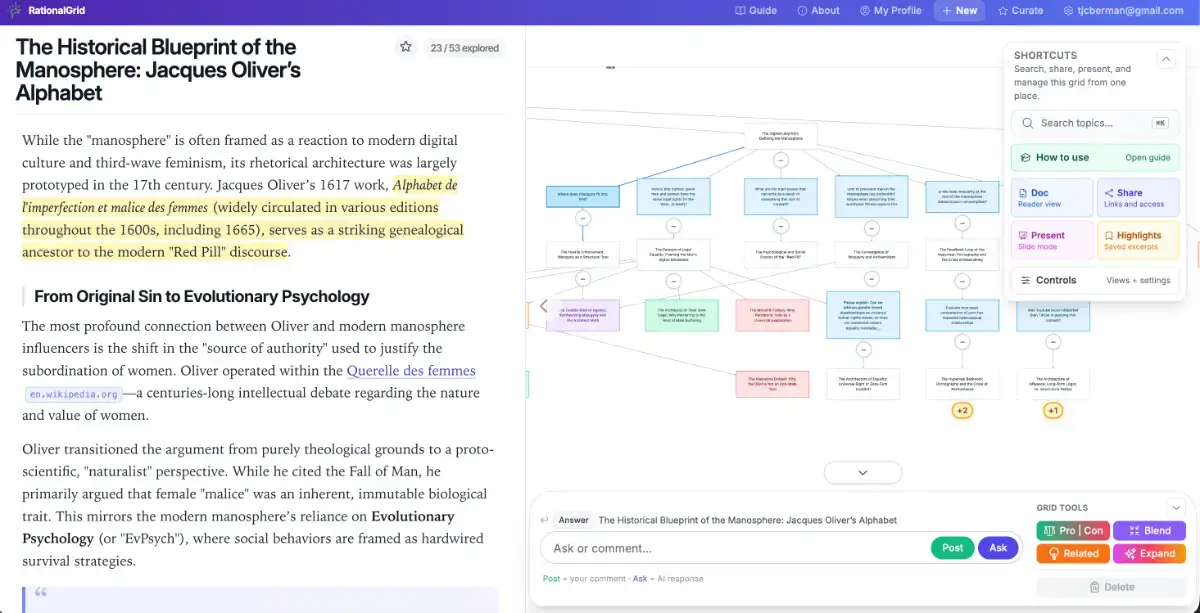
Task: Open Highlights saved excerpts
Action: pyautogui.click(x=1138, y=240)
